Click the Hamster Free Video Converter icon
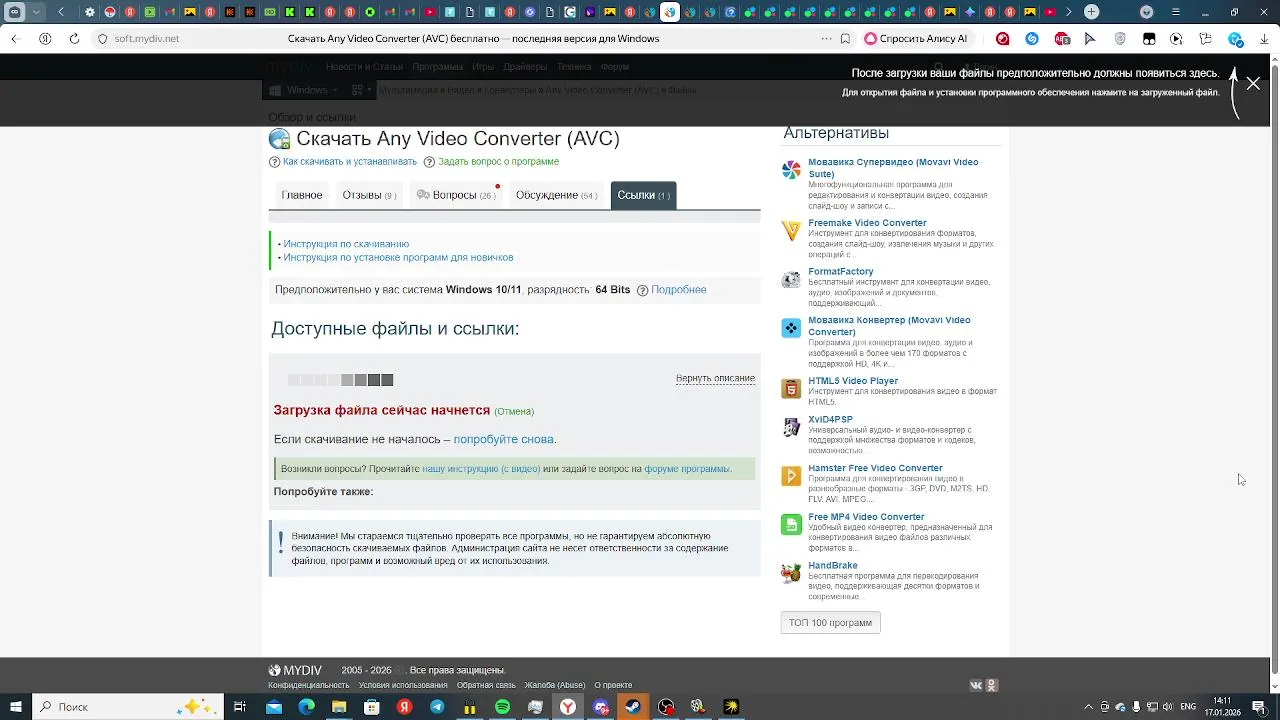 click(x=791, y=476)
